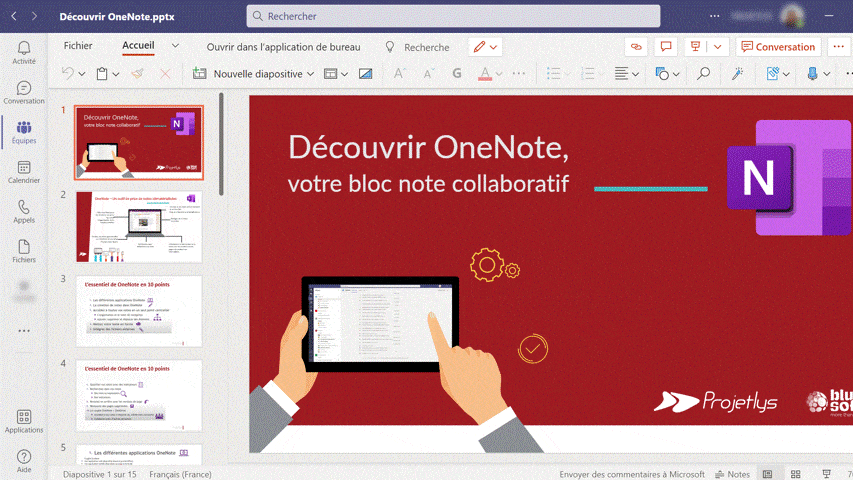Increase font size with large A
Screen dimensions: 853x480
[399, 73]
